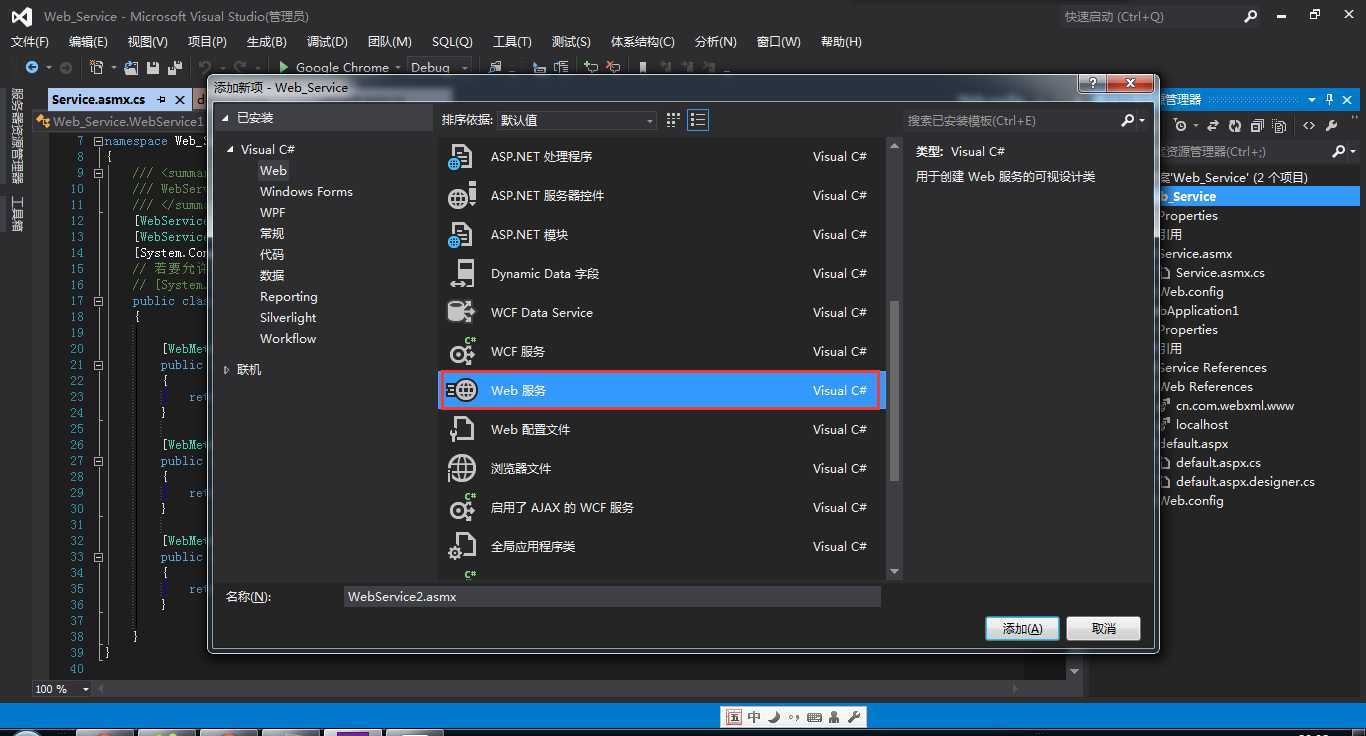Open the 编辑(E) menu
The height and width of the screenshot is (736, 1366).
pyautogui.click(x=88, y=41)
